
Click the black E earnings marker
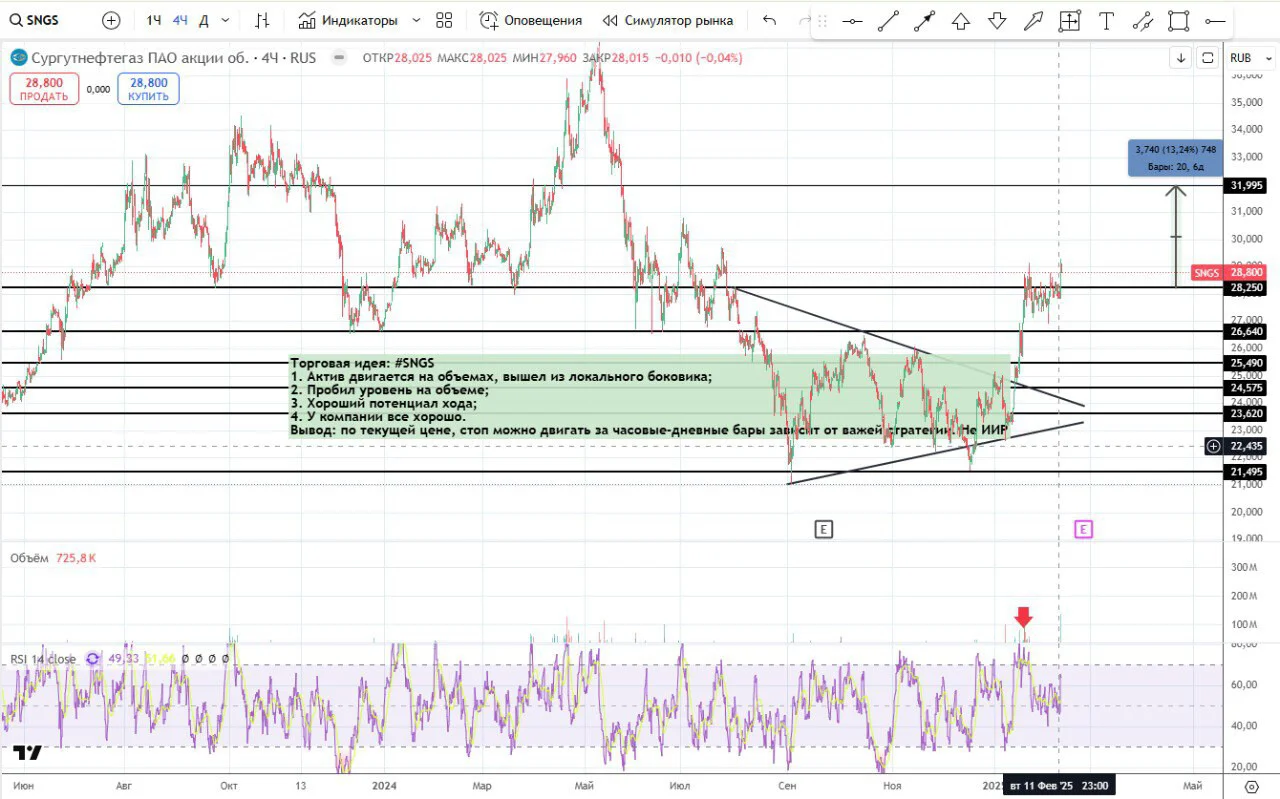pyautogui.click(x=823, y=529)
